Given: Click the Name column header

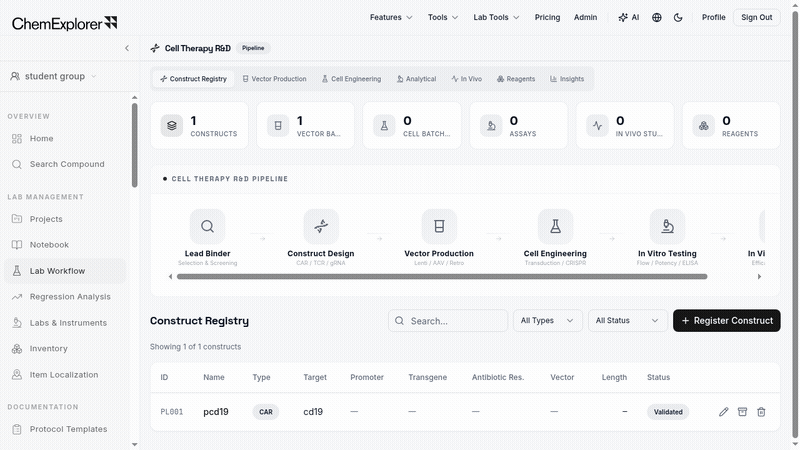Looking at the screenshot, I should point(214,377).
